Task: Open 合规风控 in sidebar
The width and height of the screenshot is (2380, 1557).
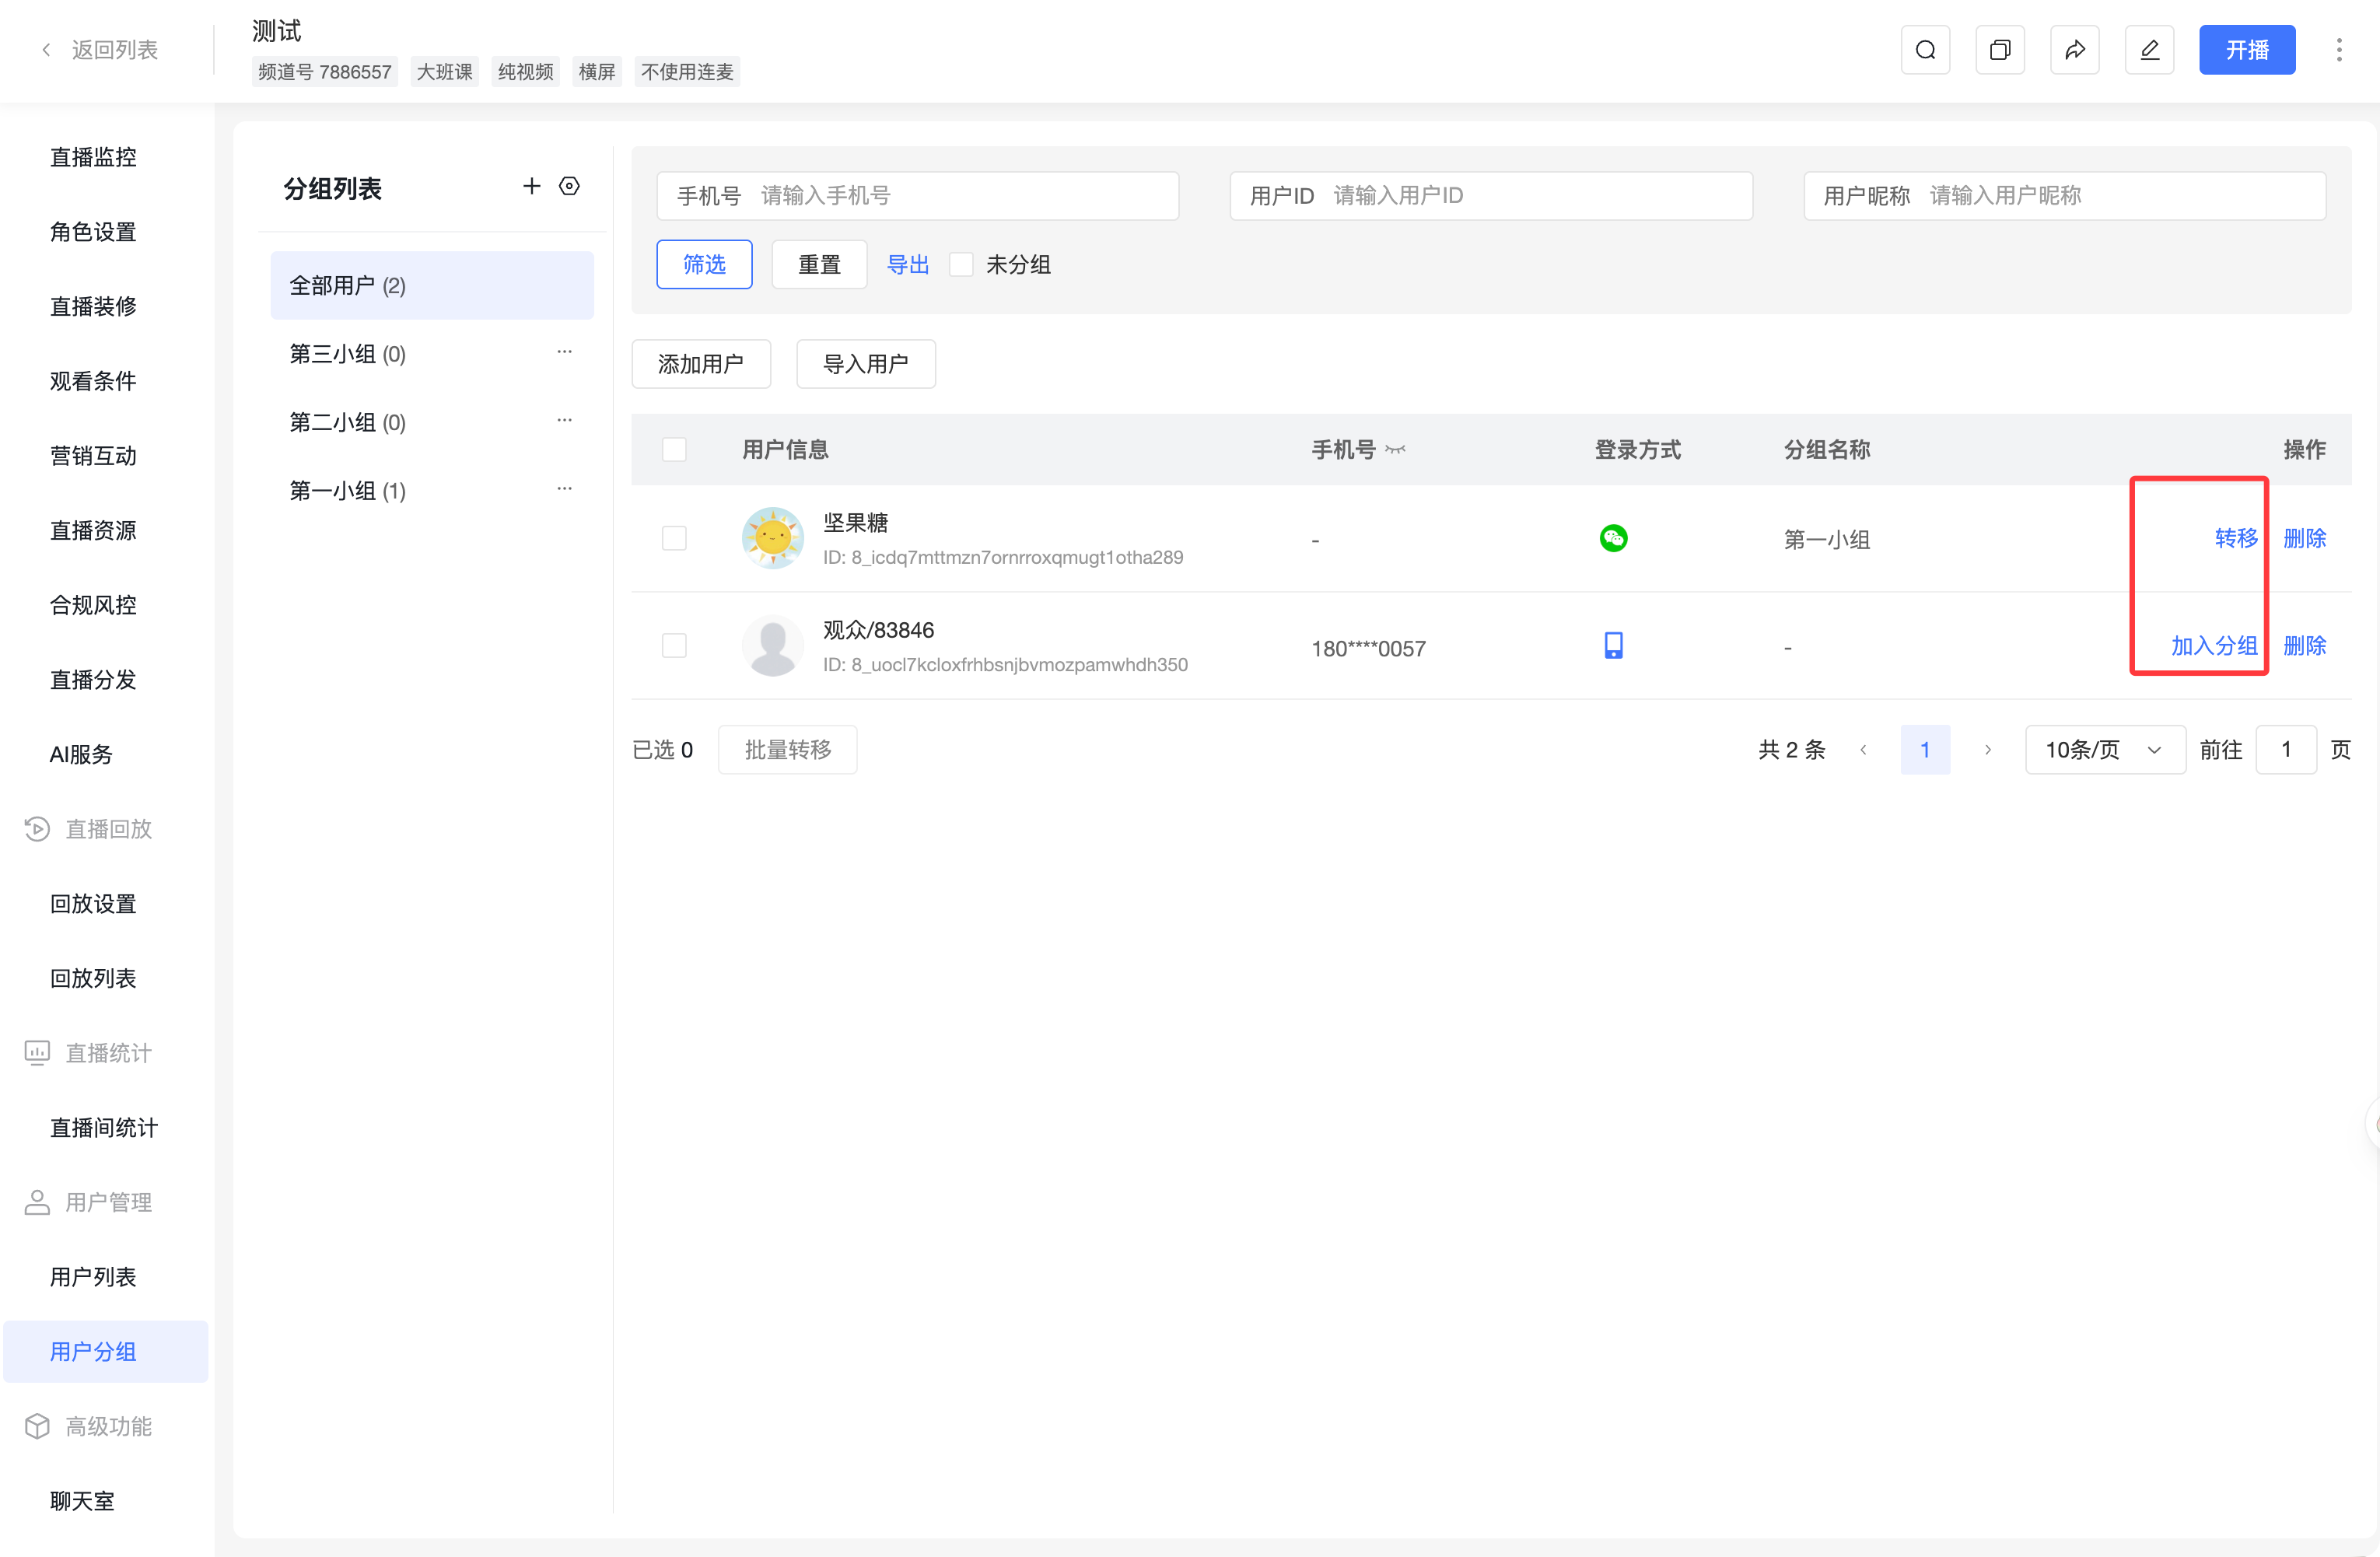Action: [x=93, y=605]
